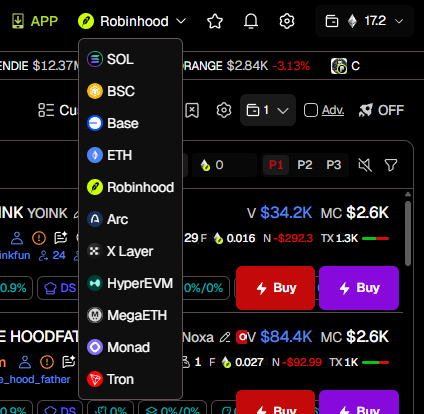Select Robinhood chain in dropdown list
424x414 pixels.
coord(130,187)
